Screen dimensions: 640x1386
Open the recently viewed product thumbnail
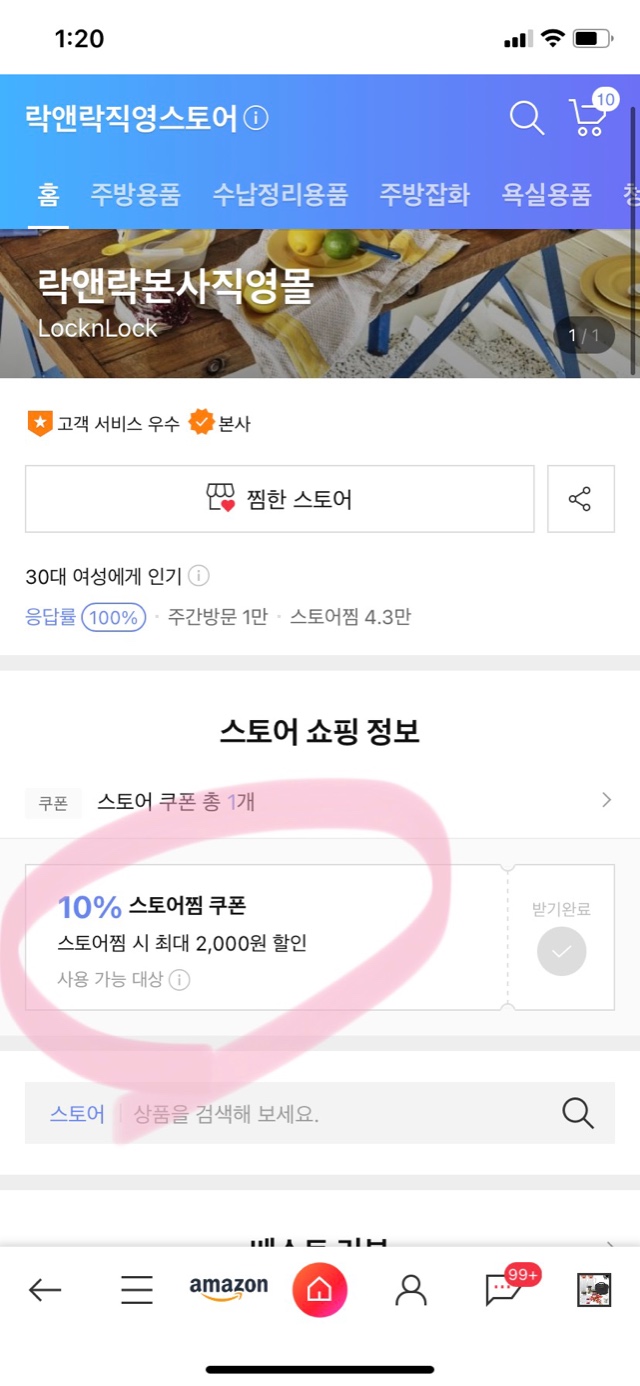pyautogui.click(x=594, y=1290)
